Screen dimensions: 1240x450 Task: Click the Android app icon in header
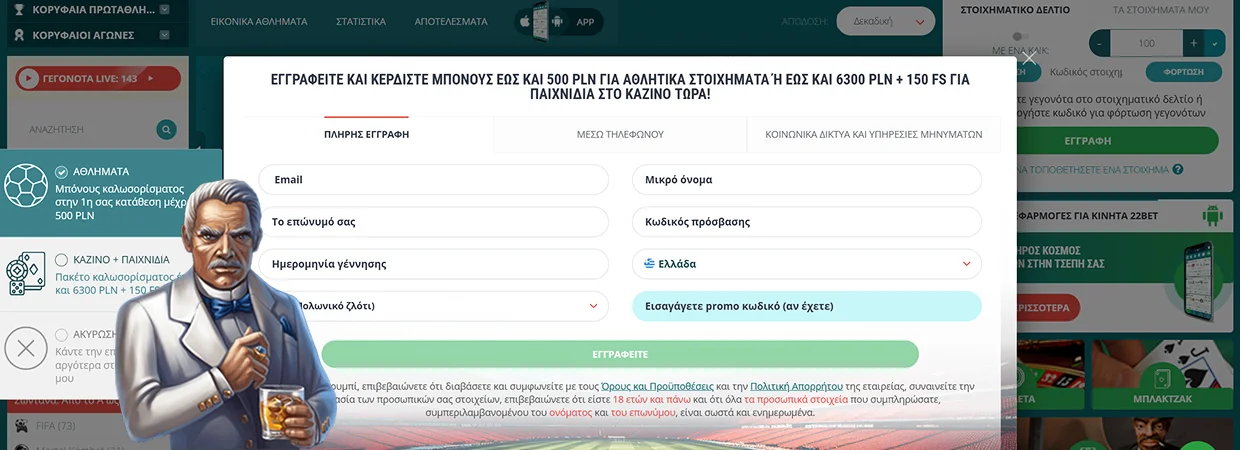[x=558, y=21]
